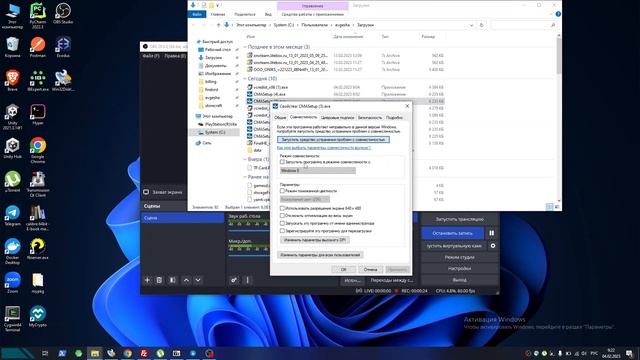Click the choose compatibility settings manually link
The width and height of the screenshot is (640, 360).
pyautogui.click(x=324, y=148)
